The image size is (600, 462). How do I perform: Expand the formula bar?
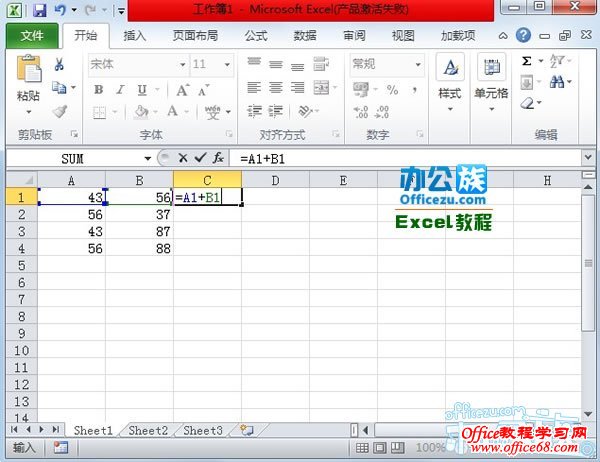point(588,157)
